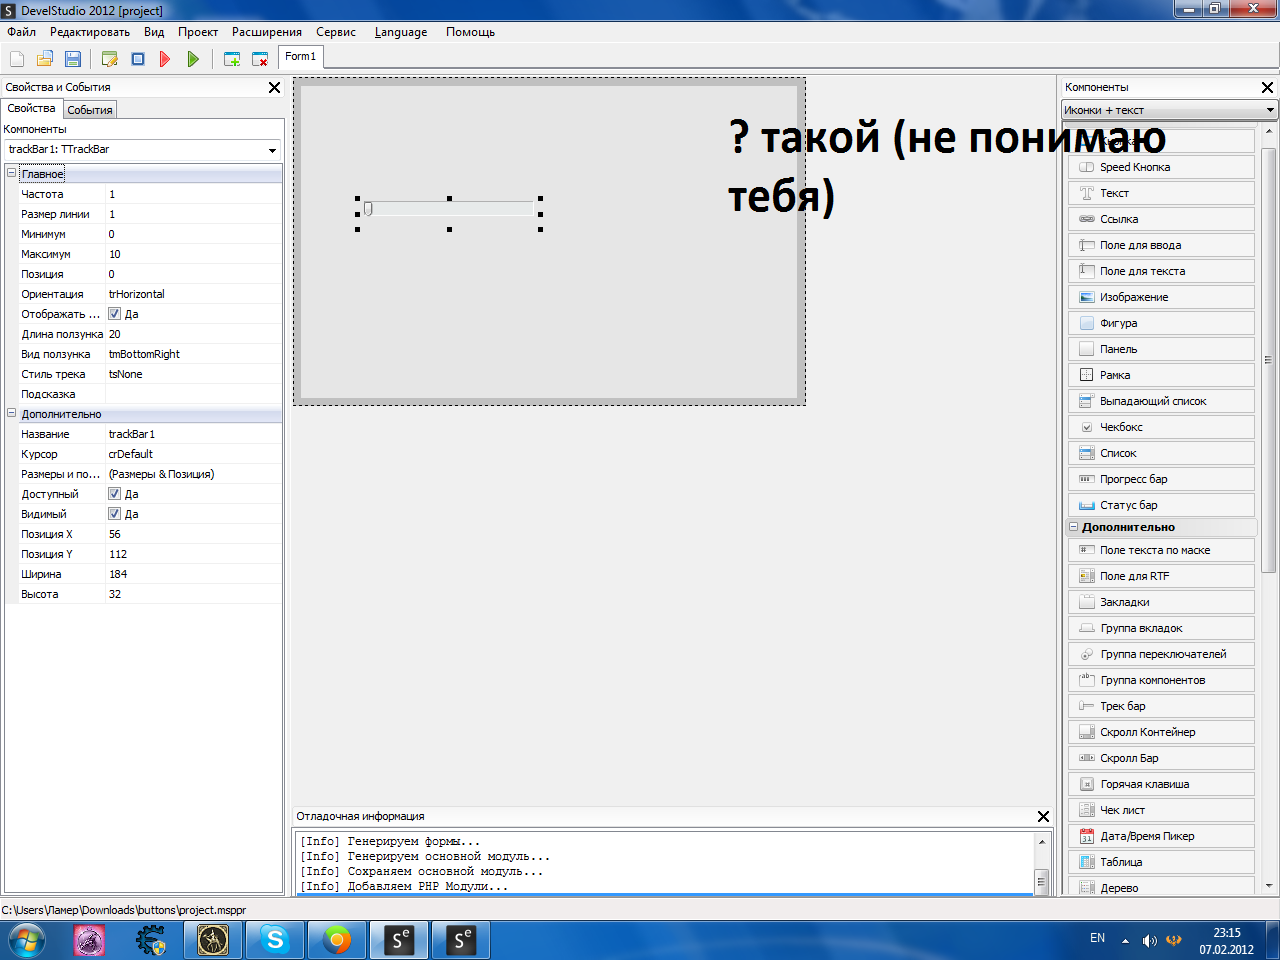Open the volume icon in system tray
Image resolution: width=1280 pixels, height=960 pixels.
(1150, 940)
